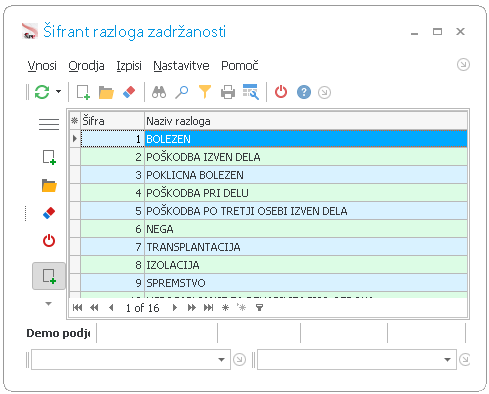489x394 pixels.
Task: Click the binoculars find icon
Action: [159, 92]
